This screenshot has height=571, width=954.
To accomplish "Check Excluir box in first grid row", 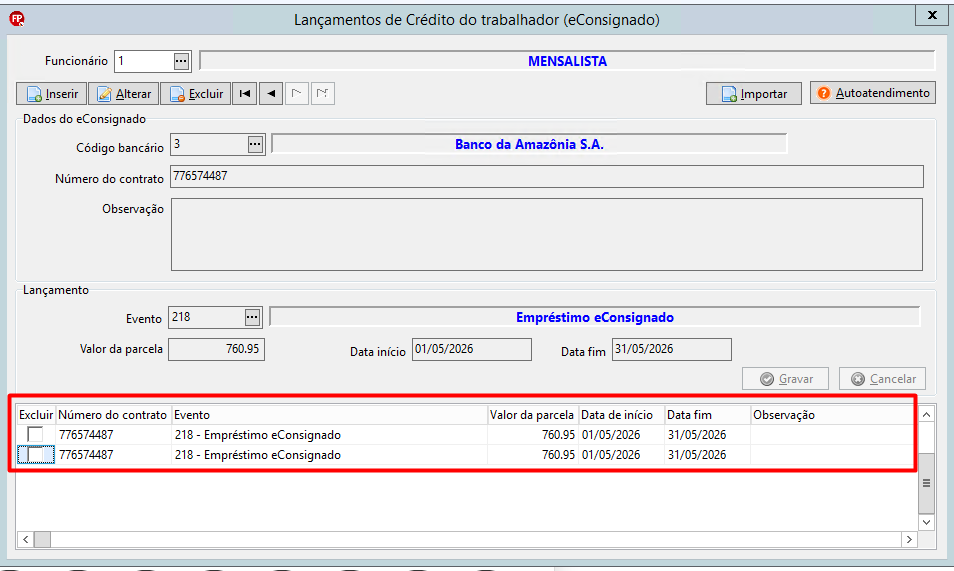I will point(35,435).
